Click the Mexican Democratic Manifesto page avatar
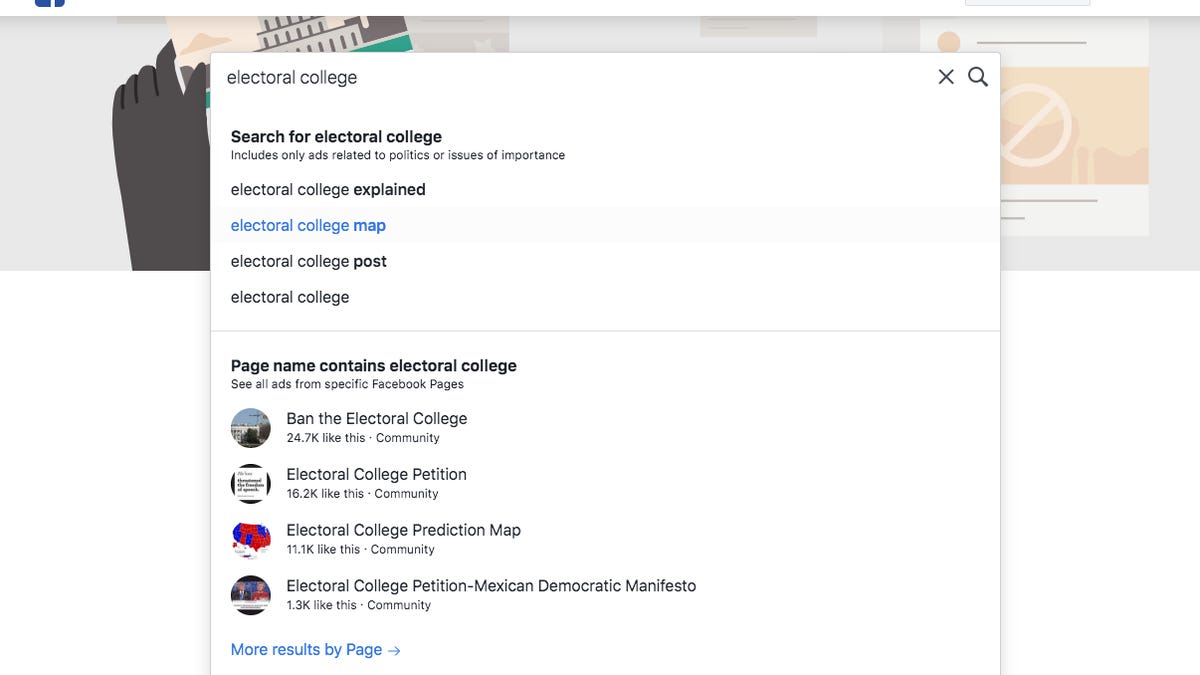Screen dimensions: 1200x675 coord(250,595)
